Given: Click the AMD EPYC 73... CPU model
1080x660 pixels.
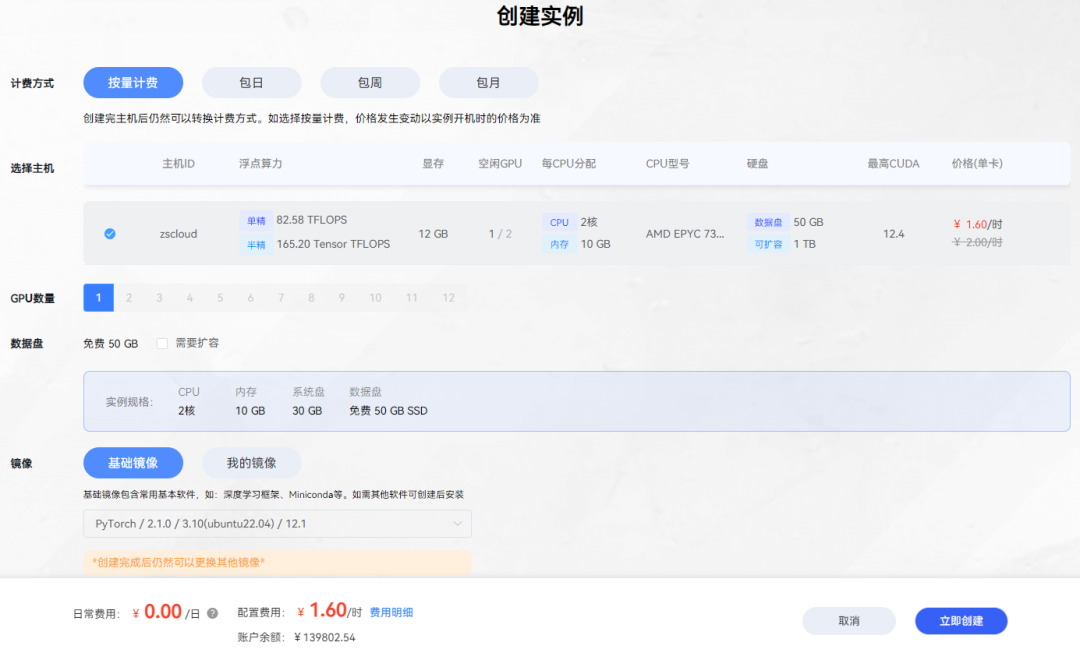Looking at the screenshot, I should click(685, 234).
